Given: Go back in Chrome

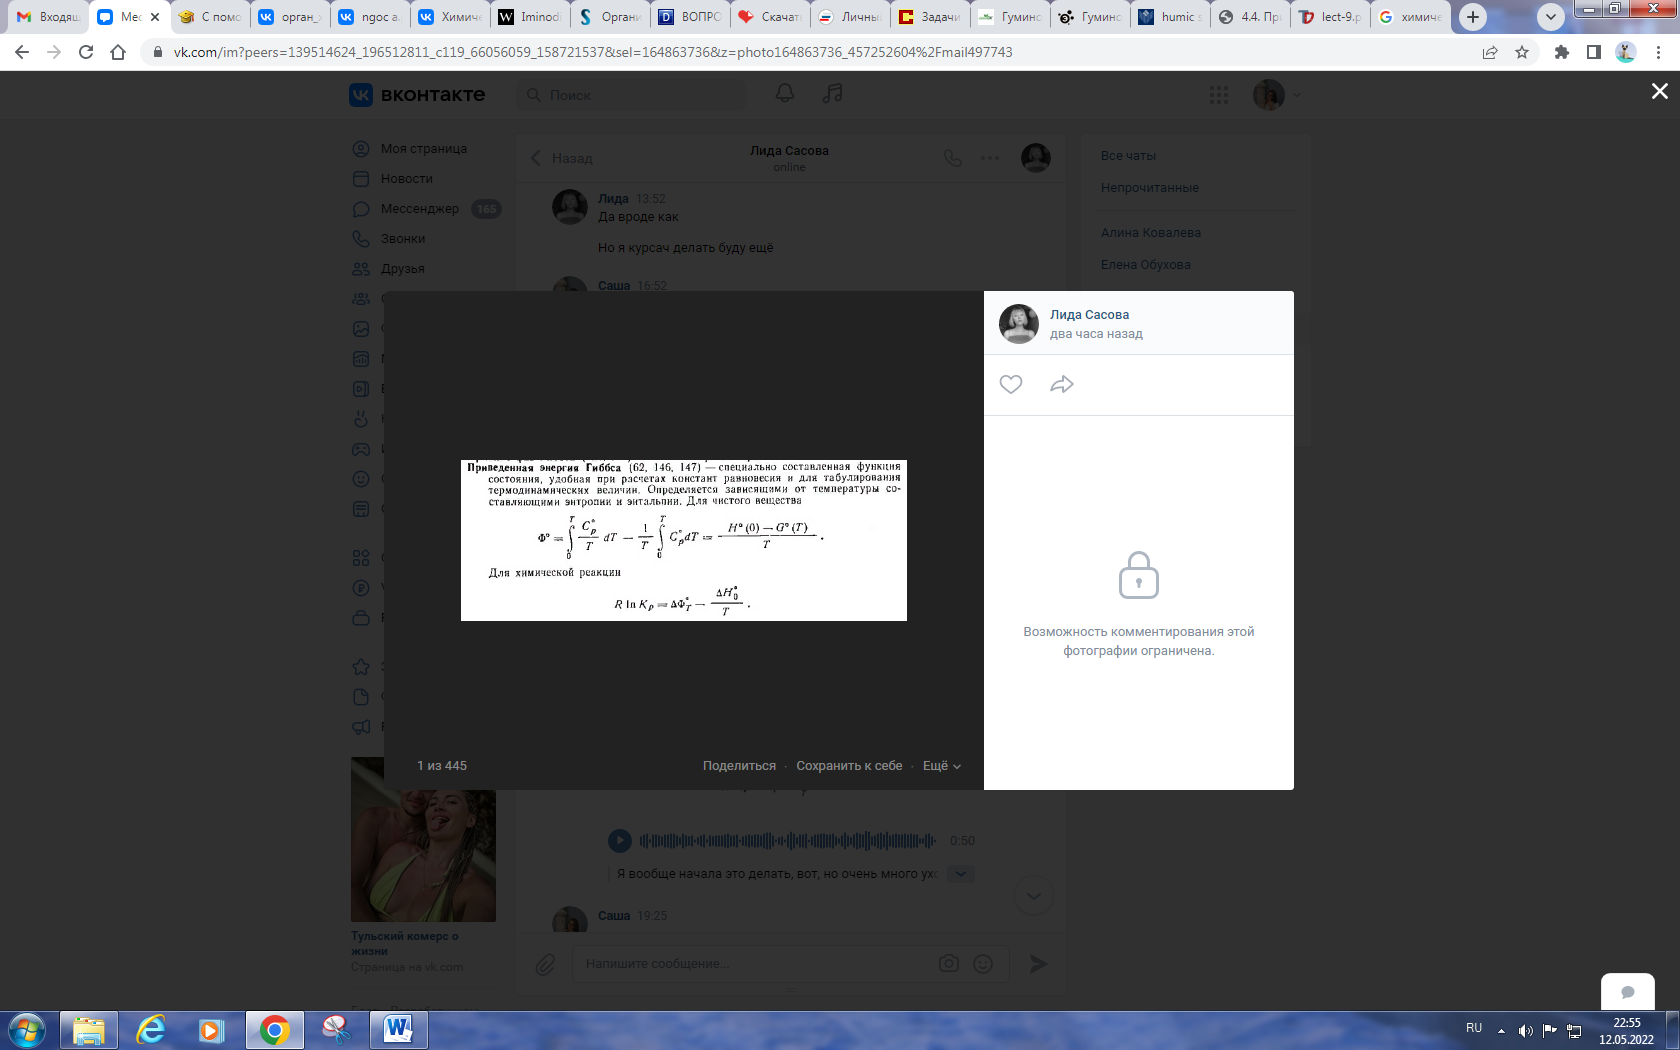Looking at the screenshot, I should click(22, 52).
